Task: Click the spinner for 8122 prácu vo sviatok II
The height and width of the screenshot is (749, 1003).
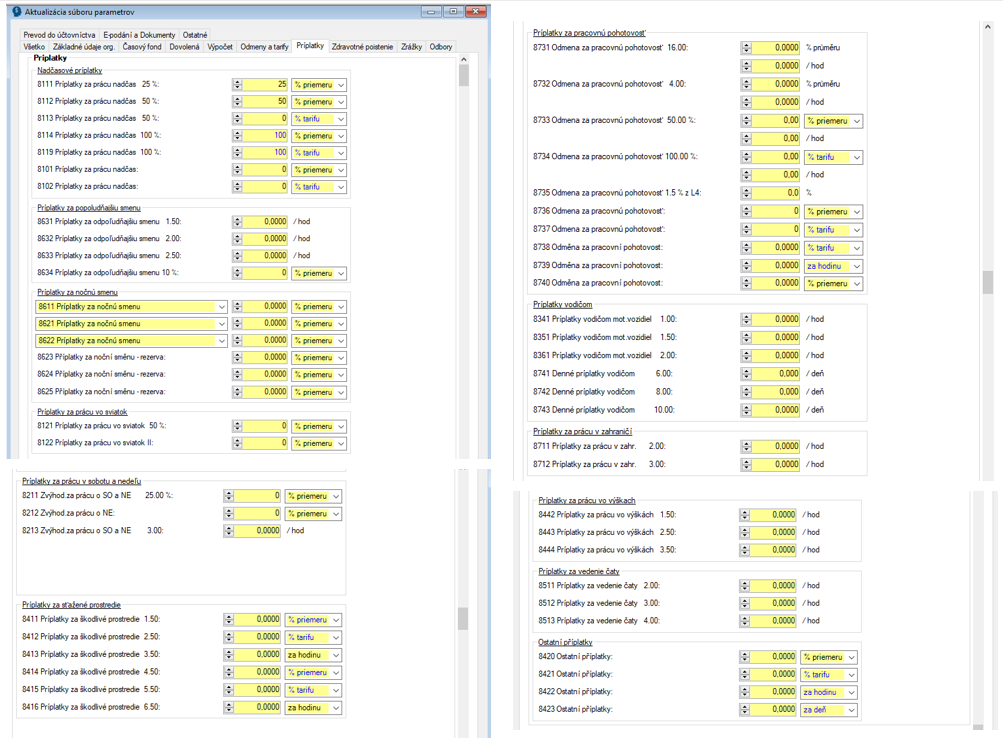Action: click(x=237, y=443)
